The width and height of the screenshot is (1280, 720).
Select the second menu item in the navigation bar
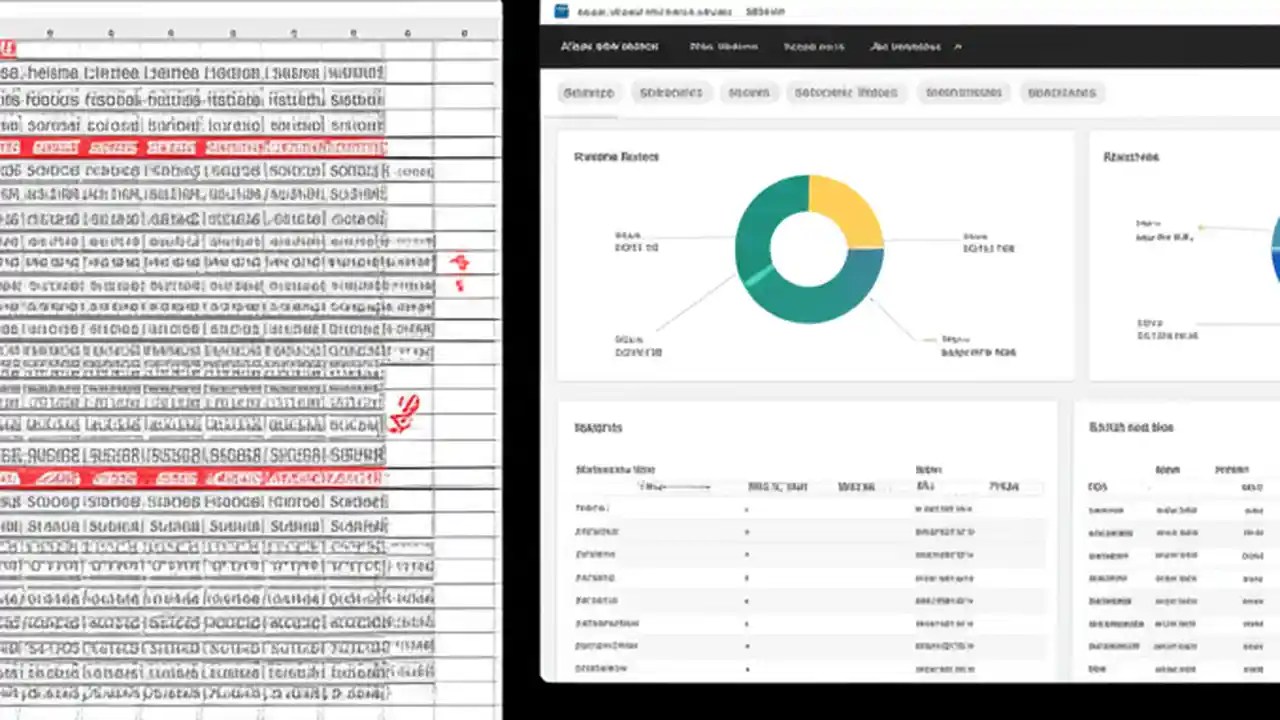[723, 46]
